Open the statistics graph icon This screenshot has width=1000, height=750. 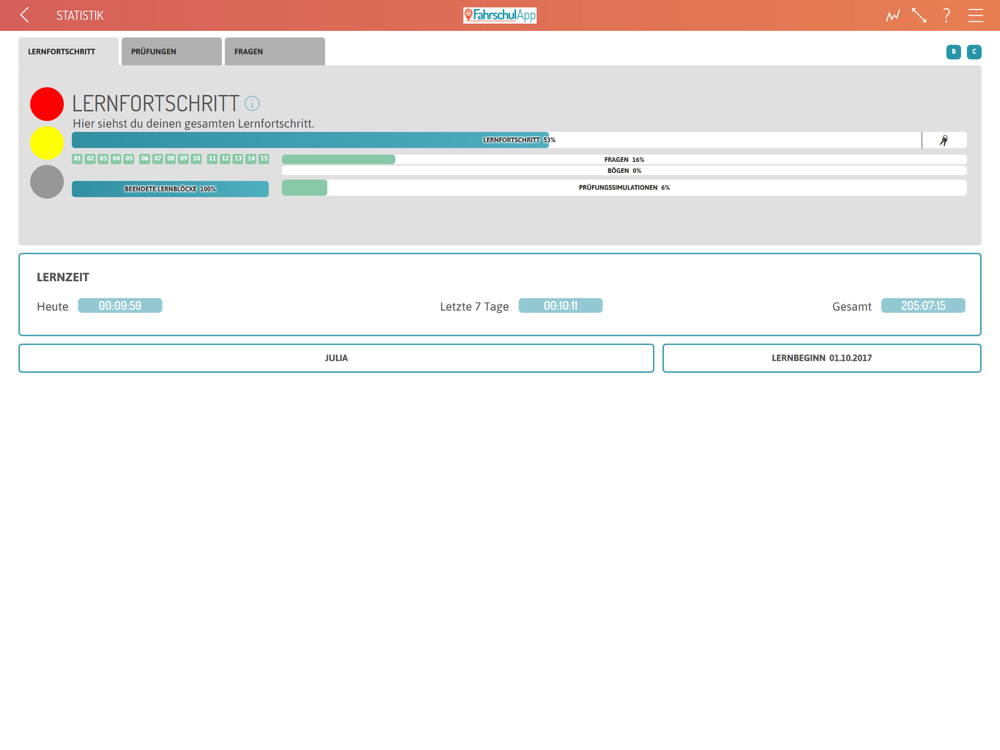click(x=892, y=15)
